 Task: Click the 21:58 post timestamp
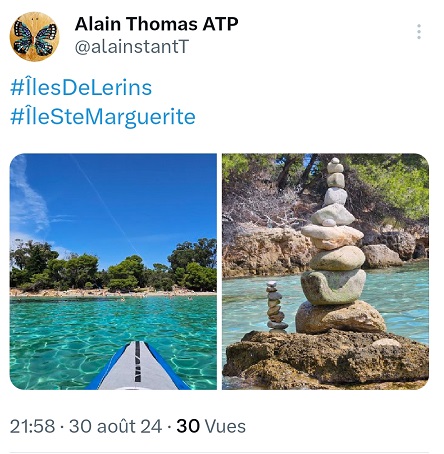tap(32, 426)
